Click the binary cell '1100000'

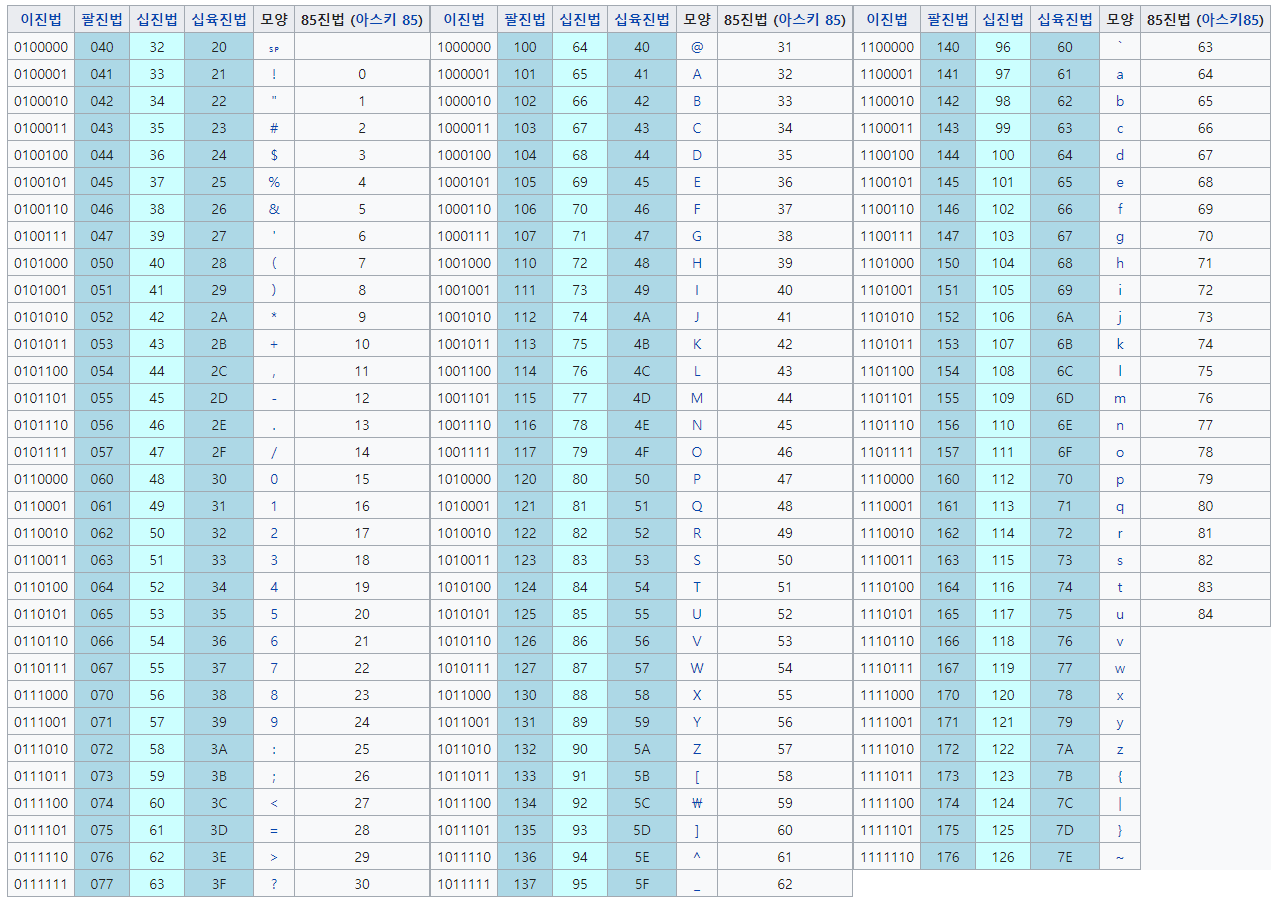click(x=887, y=47)
